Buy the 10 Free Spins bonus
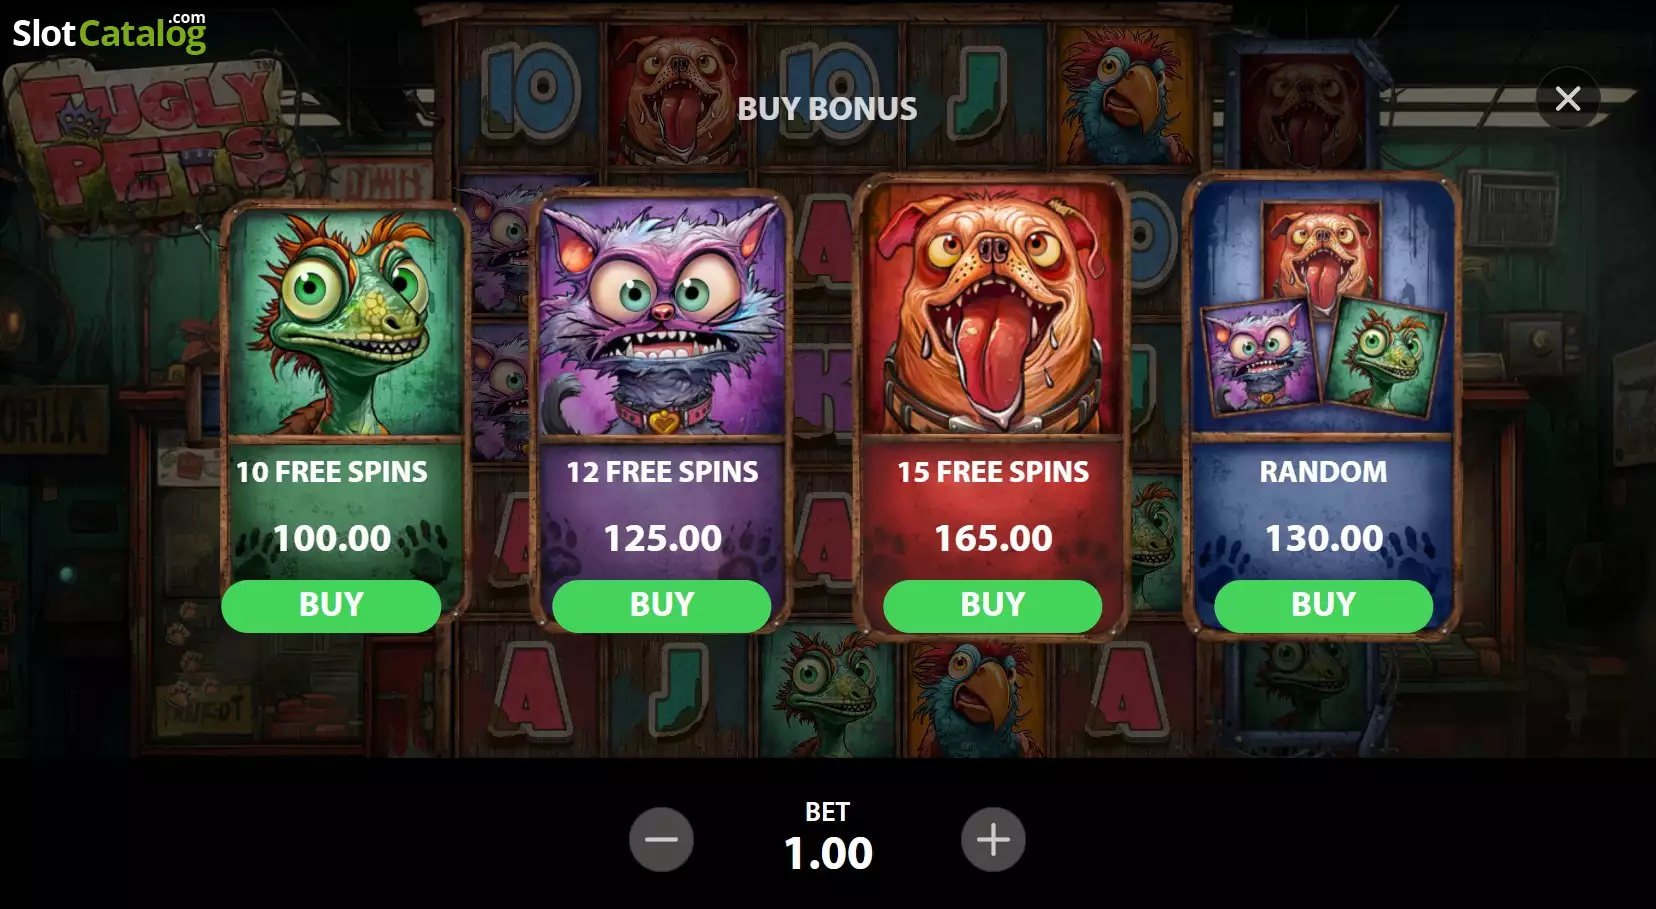 (x=331, y=605)
